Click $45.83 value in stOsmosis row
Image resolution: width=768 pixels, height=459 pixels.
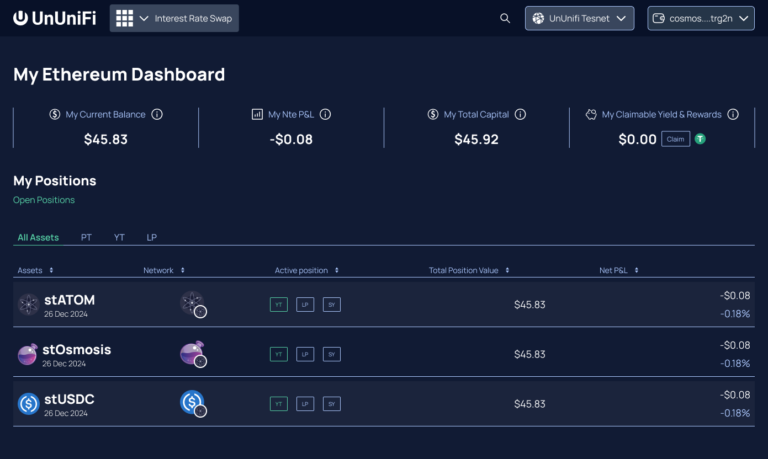point(529,354)
